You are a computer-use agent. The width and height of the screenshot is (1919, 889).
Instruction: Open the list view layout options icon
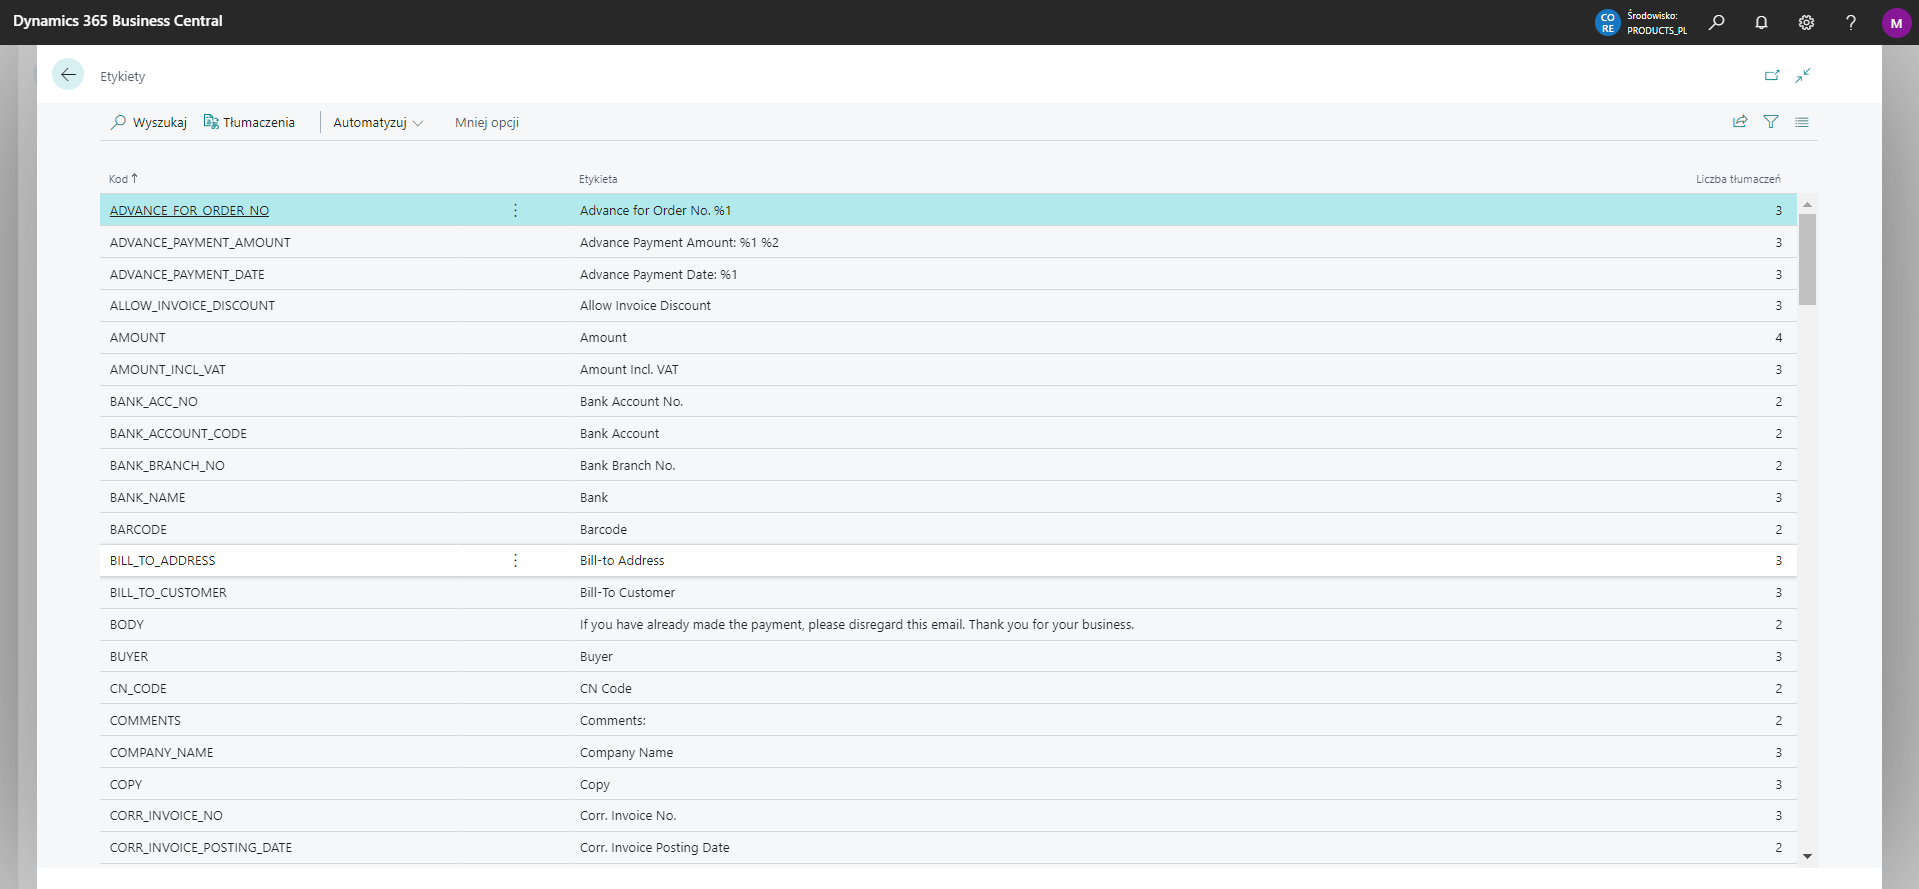(1802, 122)
